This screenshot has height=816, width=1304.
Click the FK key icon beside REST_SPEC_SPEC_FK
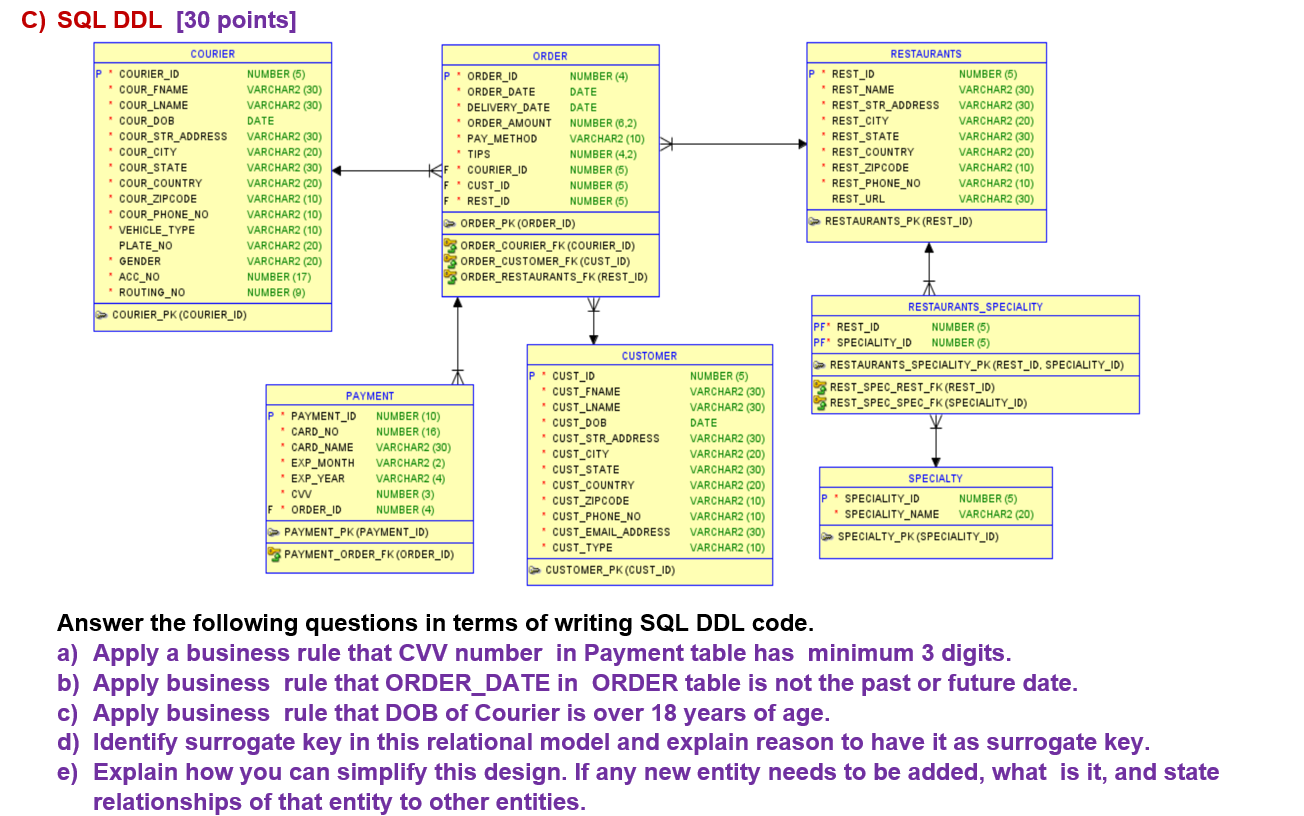click(821, 403)
